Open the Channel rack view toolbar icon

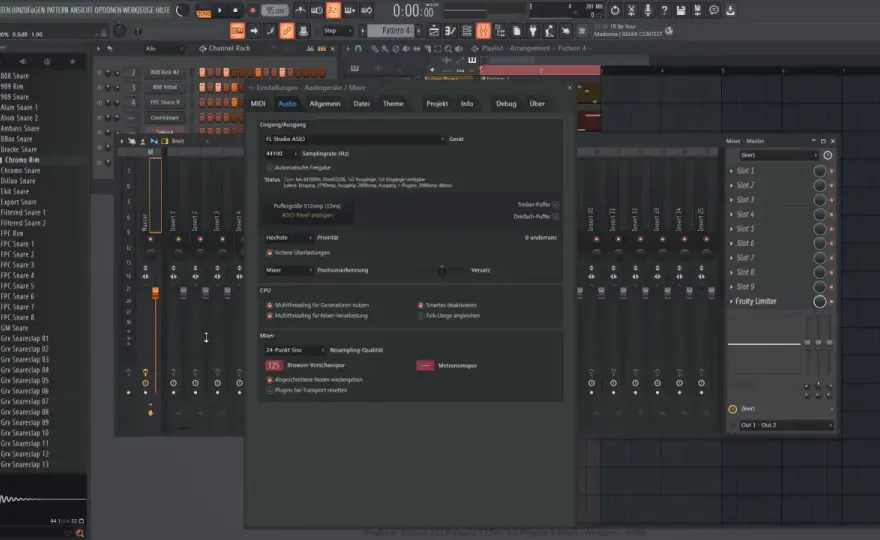467,31
